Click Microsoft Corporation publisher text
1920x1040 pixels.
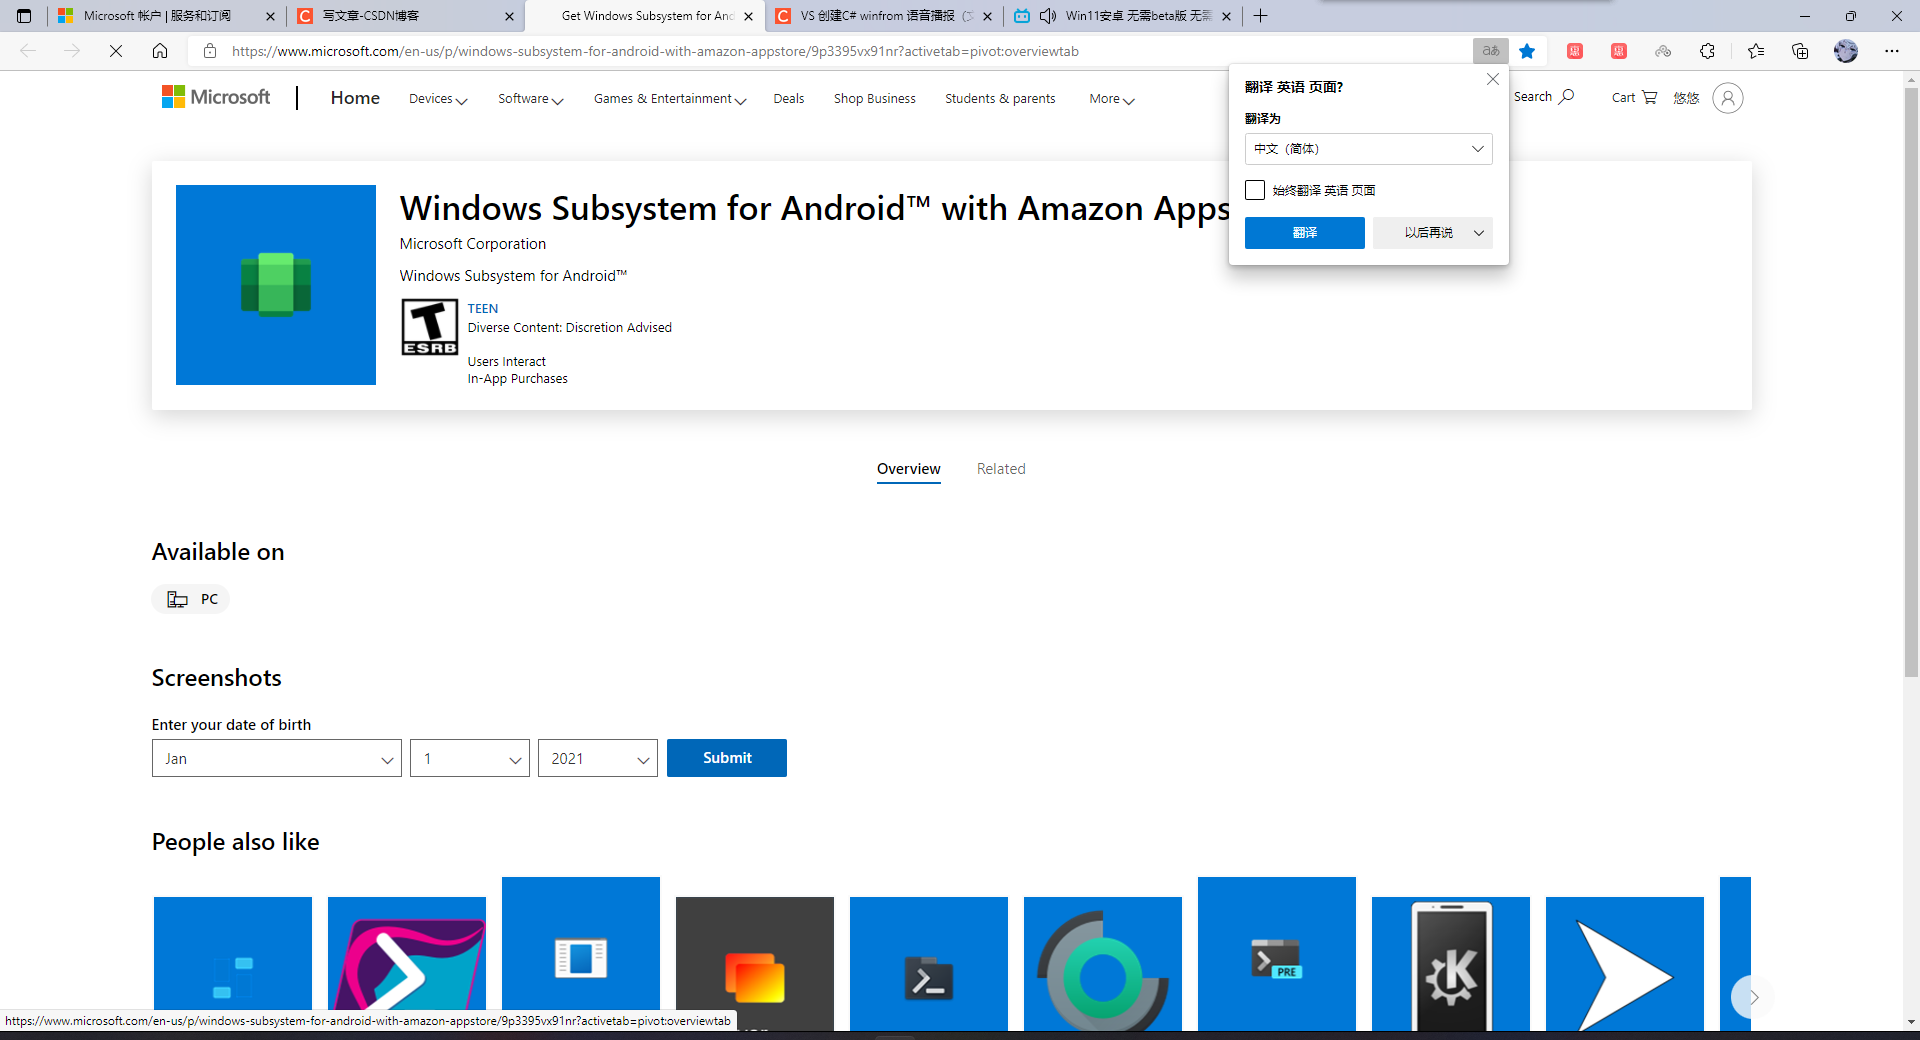[473, 244]
